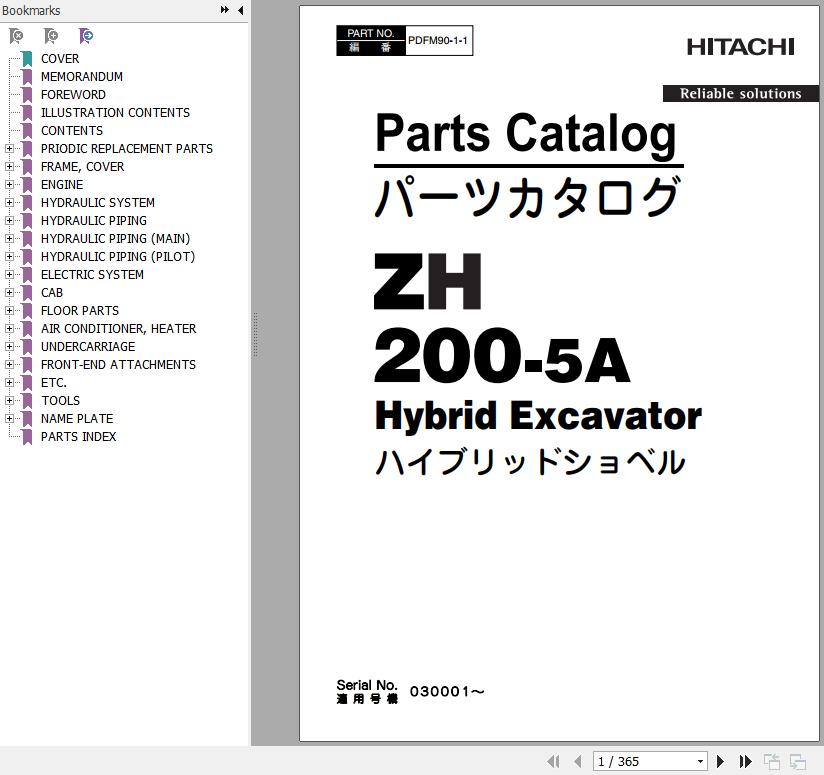Click the add new bookmark icon

(x=51, y=36)
